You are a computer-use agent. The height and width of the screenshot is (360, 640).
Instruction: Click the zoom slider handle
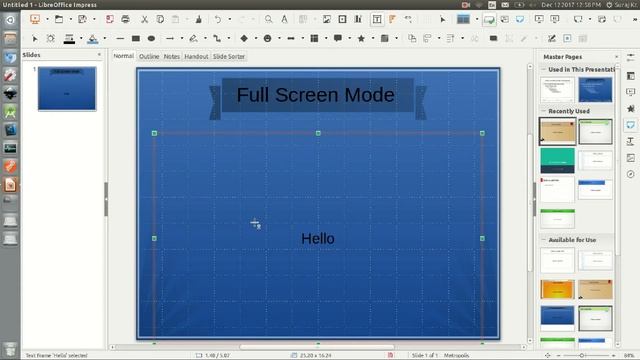click(582, 356)
